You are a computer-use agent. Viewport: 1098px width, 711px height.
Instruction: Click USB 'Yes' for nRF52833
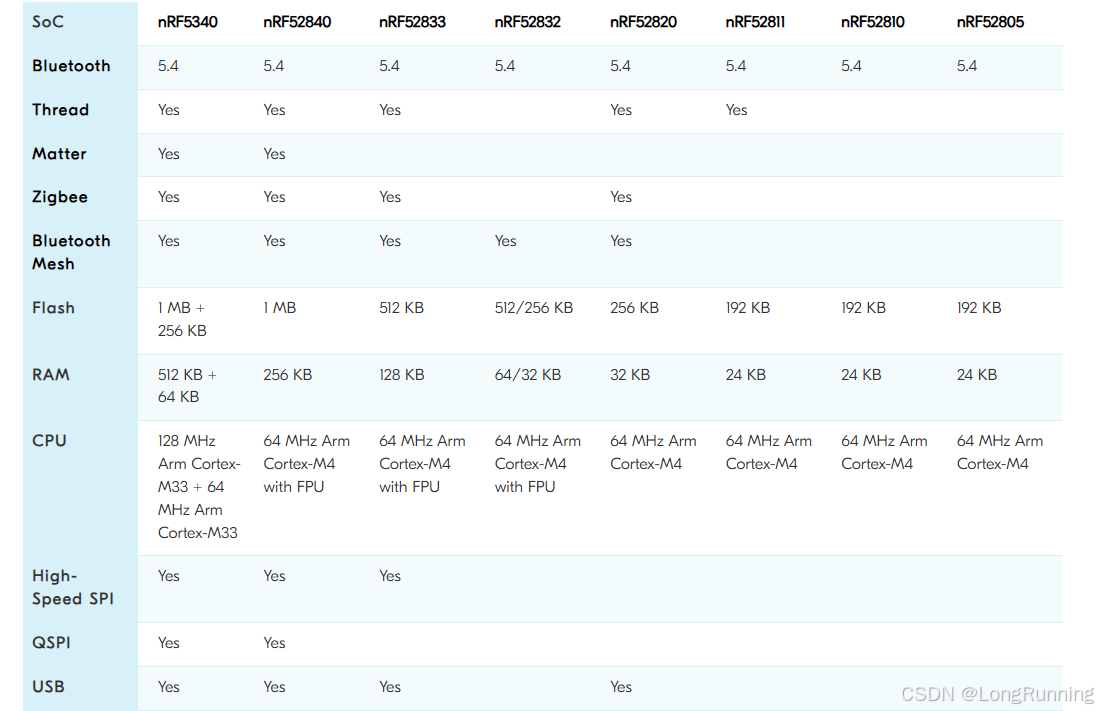click(390, 687)
